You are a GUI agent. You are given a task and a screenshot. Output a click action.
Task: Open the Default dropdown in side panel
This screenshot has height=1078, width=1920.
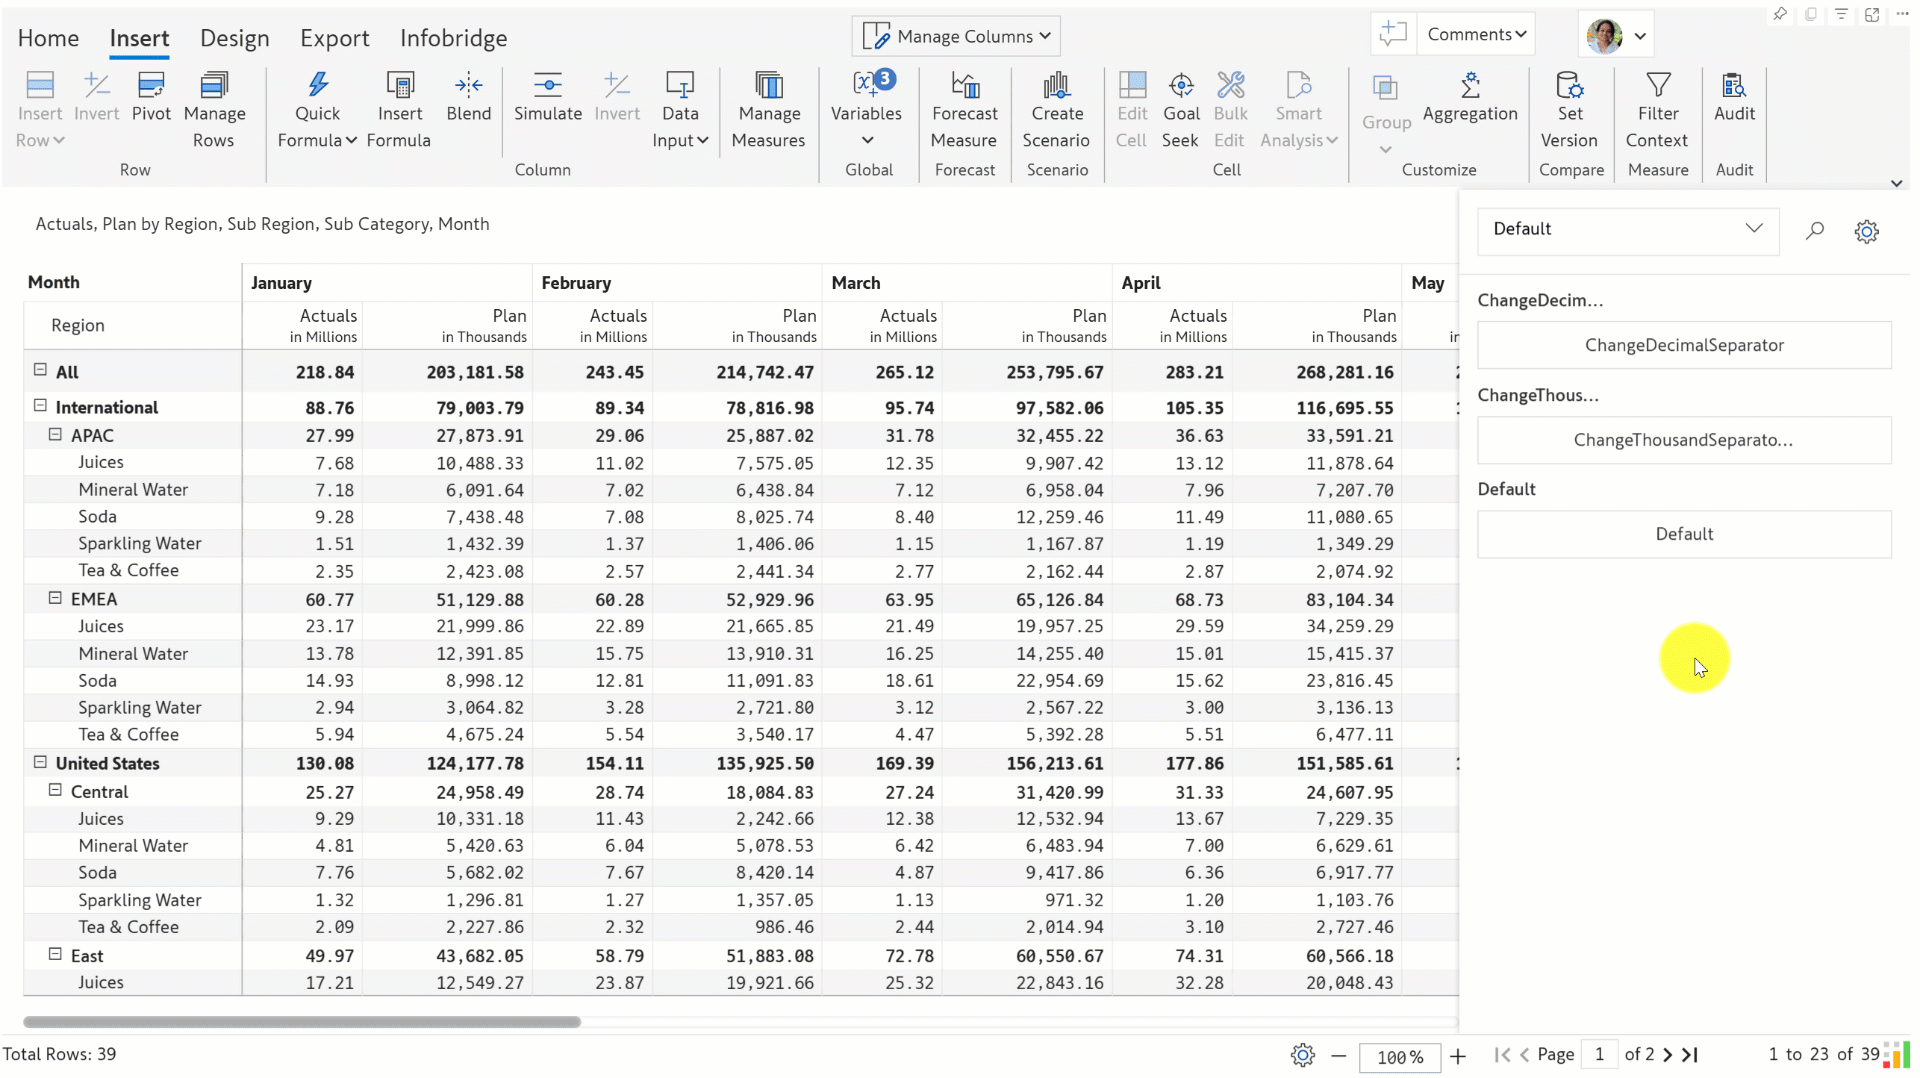point(1627,229)
